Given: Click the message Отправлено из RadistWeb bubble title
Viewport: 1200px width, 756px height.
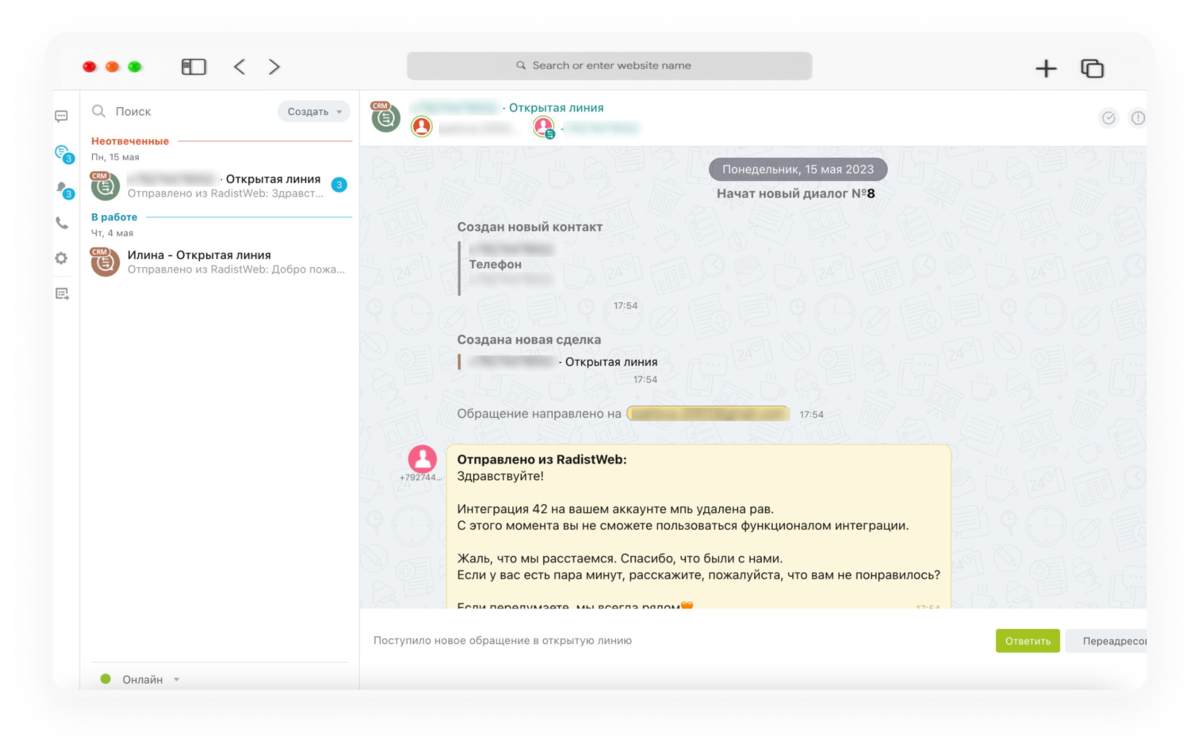Looking at the screenshot, I should [542, 460].
